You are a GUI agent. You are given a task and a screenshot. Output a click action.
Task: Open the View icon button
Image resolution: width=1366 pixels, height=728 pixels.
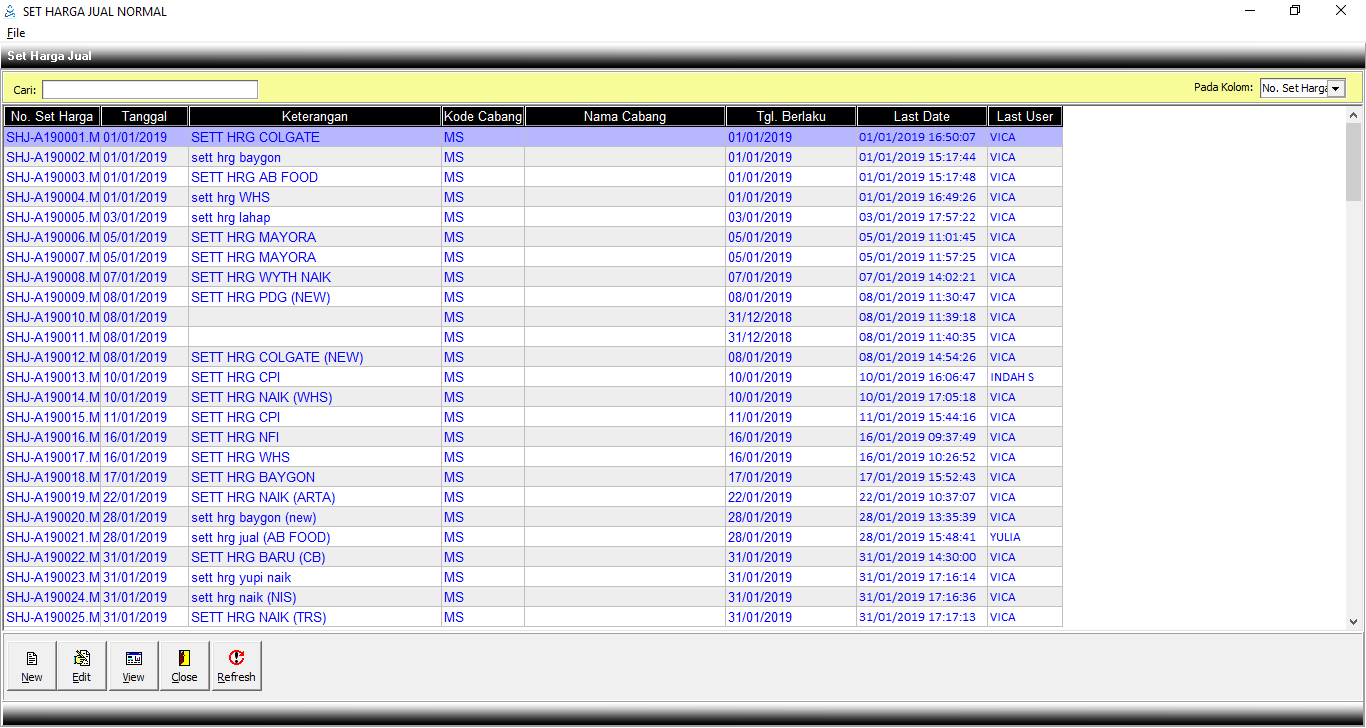coord(133,666)
